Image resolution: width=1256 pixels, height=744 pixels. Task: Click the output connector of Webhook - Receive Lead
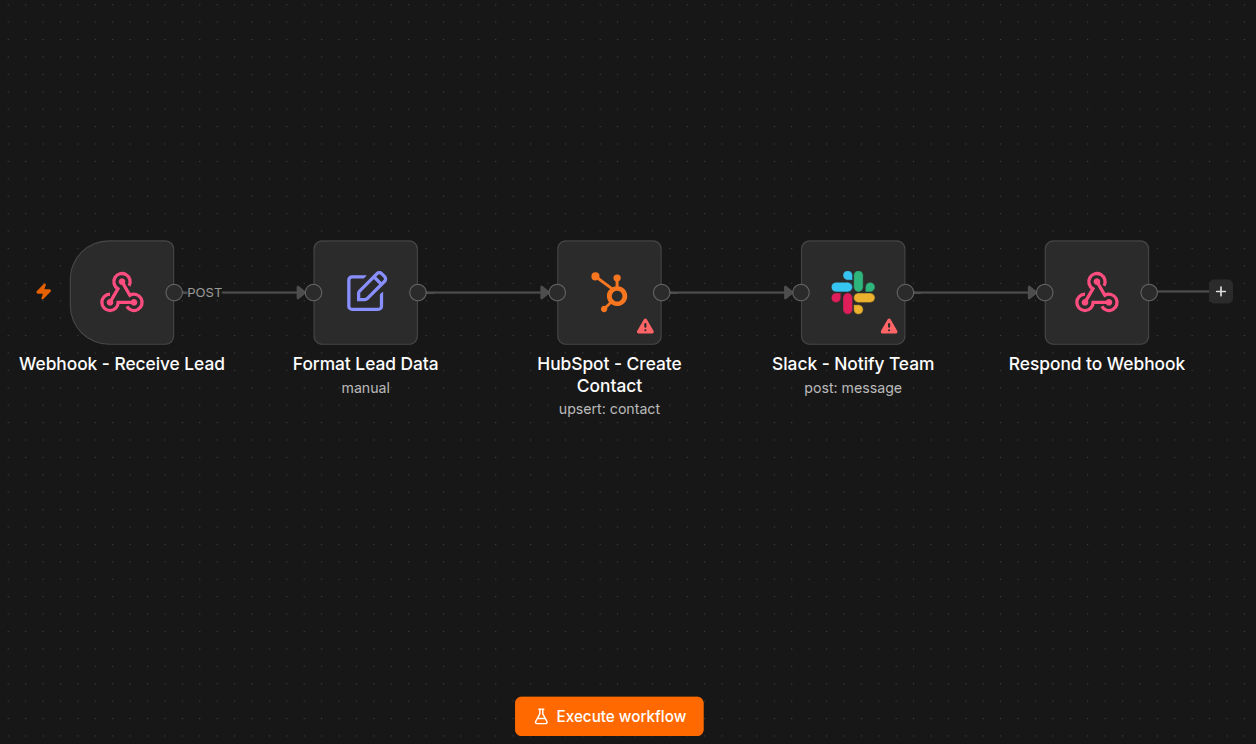(174, 292)
